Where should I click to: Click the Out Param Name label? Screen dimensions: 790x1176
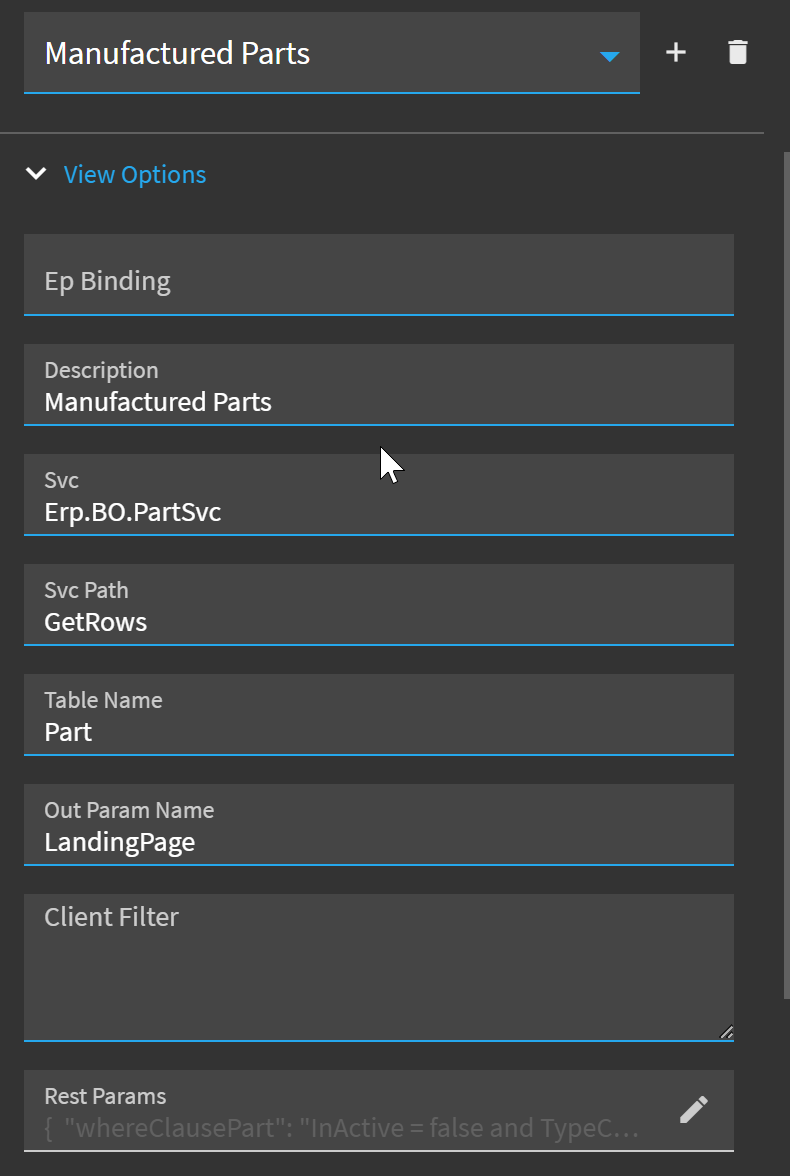pyautogui.click(x=129, y=810)
